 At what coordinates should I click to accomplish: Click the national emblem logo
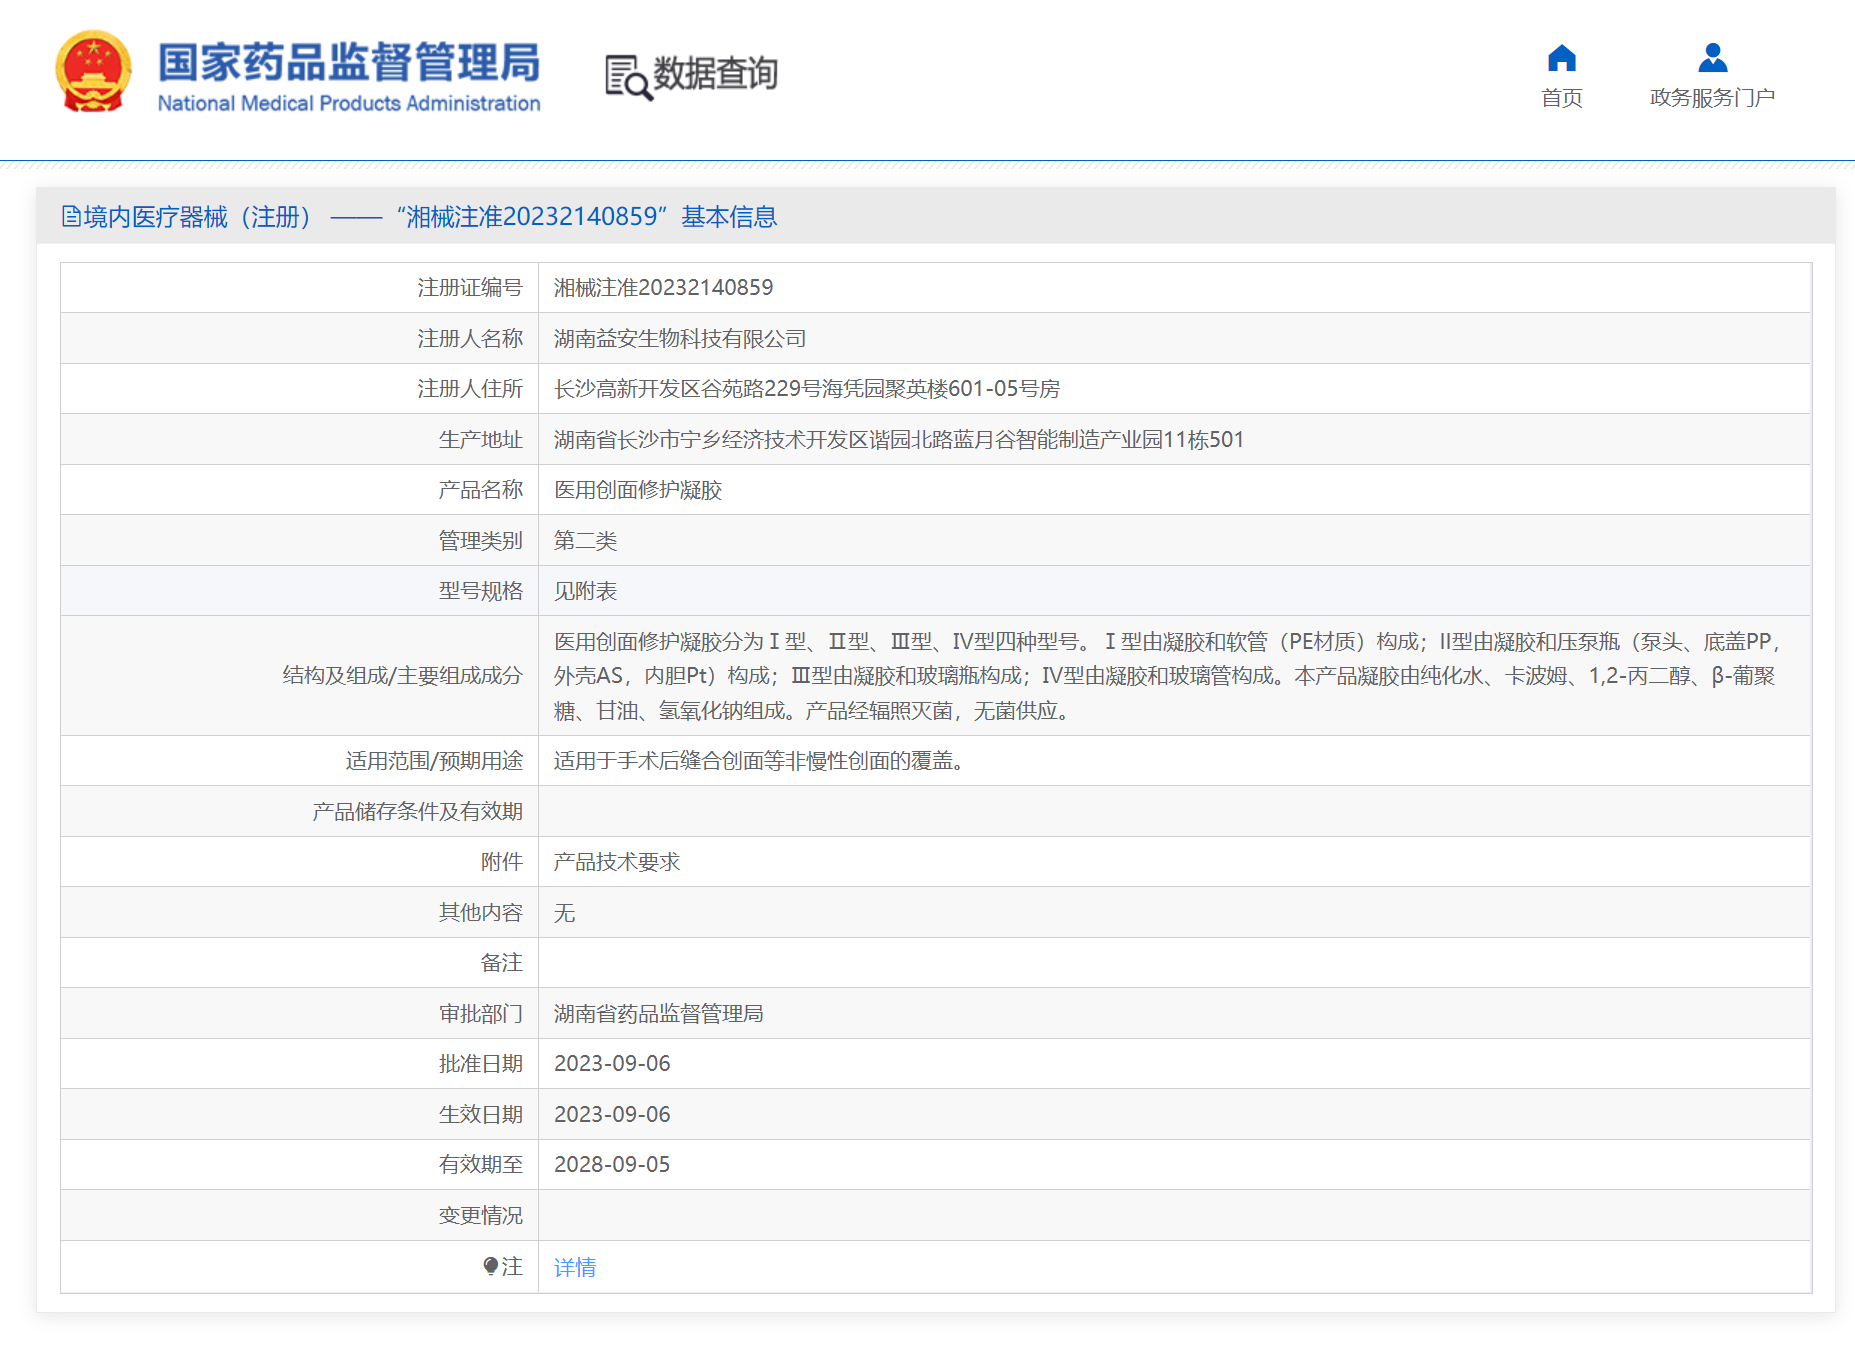(93, 72)
